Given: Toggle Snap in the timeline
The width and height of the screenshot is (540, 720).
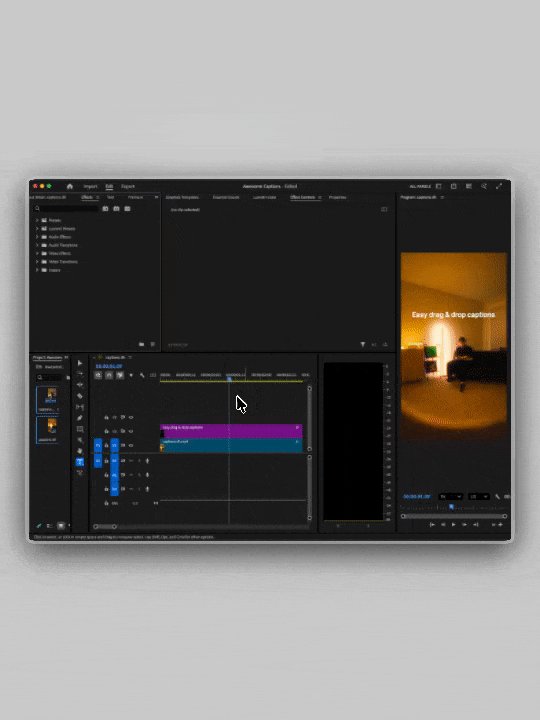Looking at the screenshot, I should (x=109, y=375).
